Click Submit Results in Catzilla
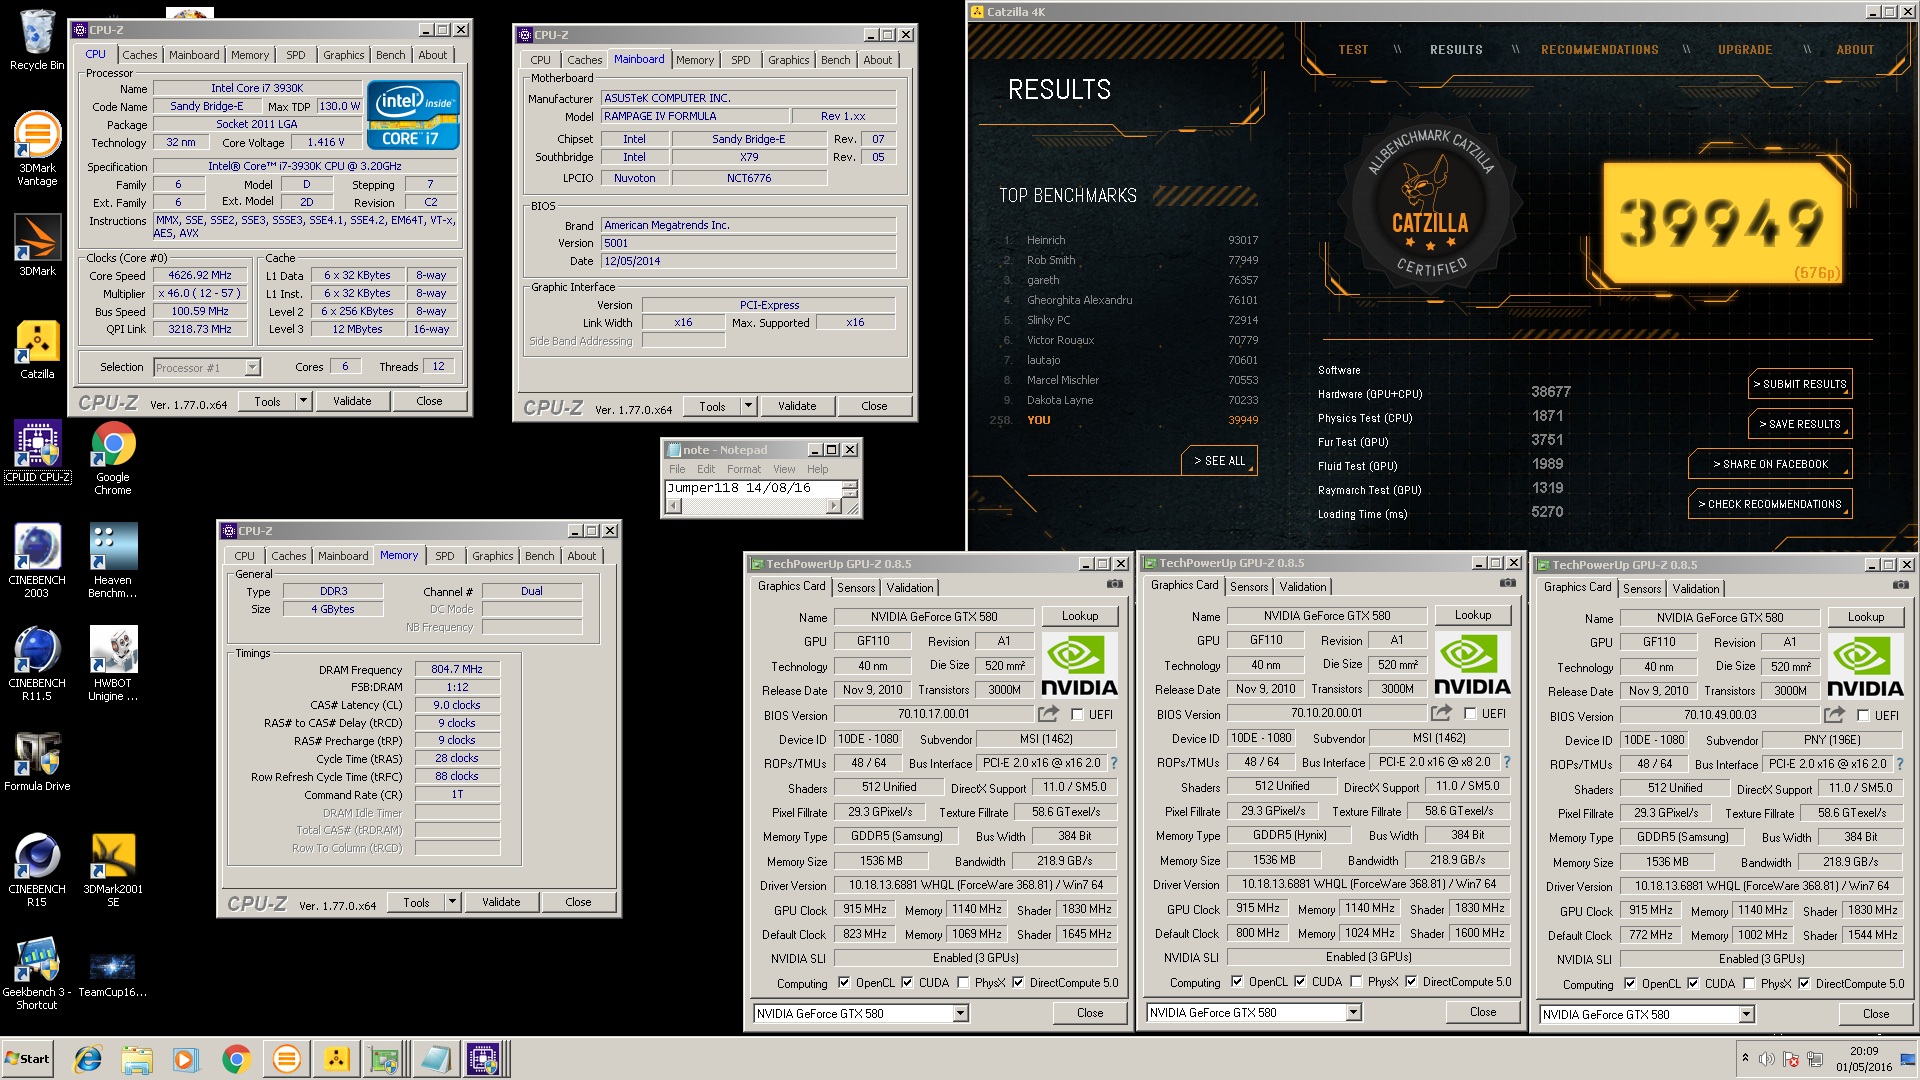1920x1080 pixels. [1800, 384]
